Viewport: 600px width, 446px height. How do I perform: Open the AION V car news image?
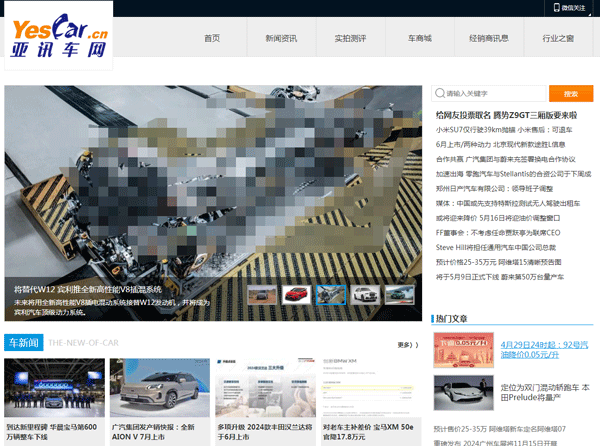(x=160, y=387)
